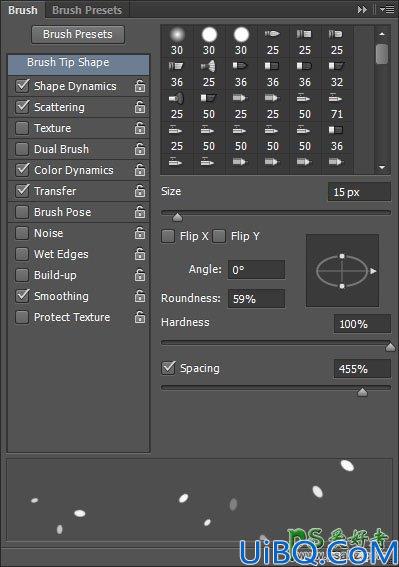This screenshot has width=399, height=567.
Task: Click the Hardness slider handle
Action: [x=390, y=347]
